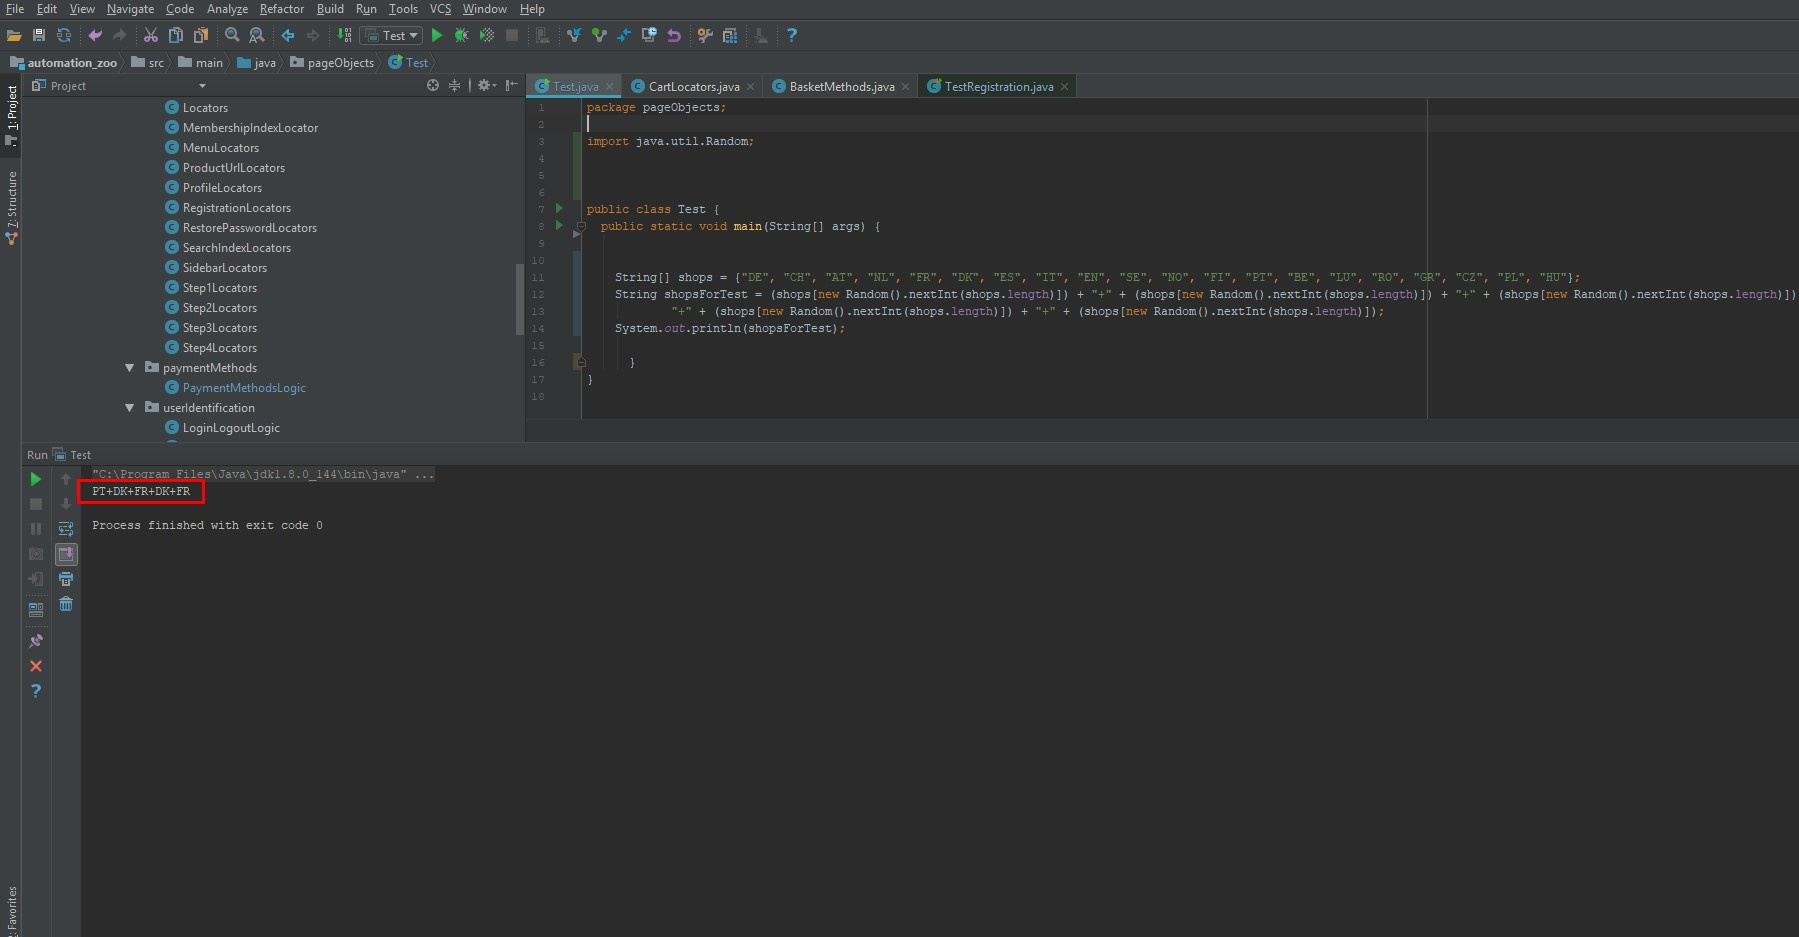The image size is (1799, 937).
Task: Close the Run tab with red X
Action: [x=36, y=666]
